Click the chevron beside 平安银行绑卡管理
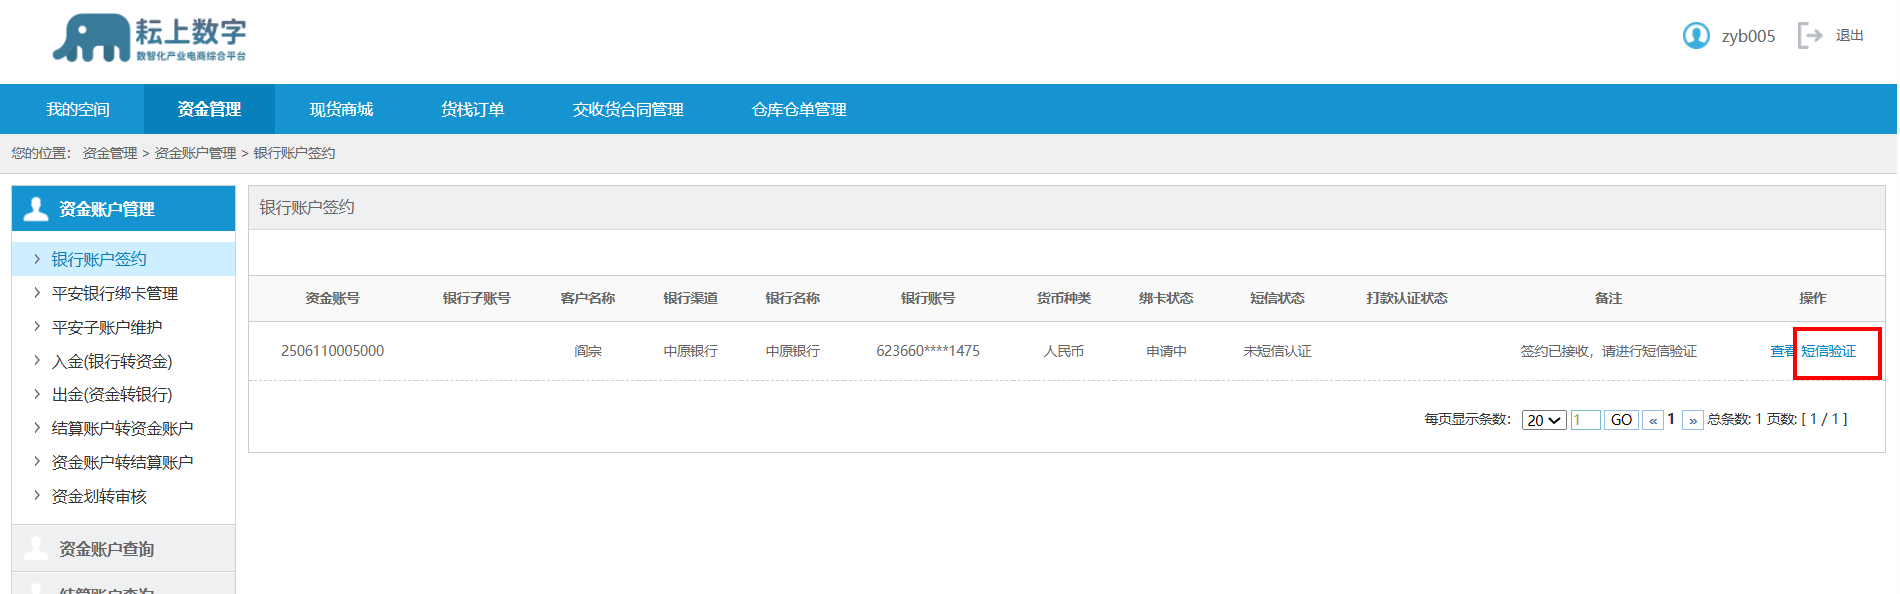 coord(37,293)
